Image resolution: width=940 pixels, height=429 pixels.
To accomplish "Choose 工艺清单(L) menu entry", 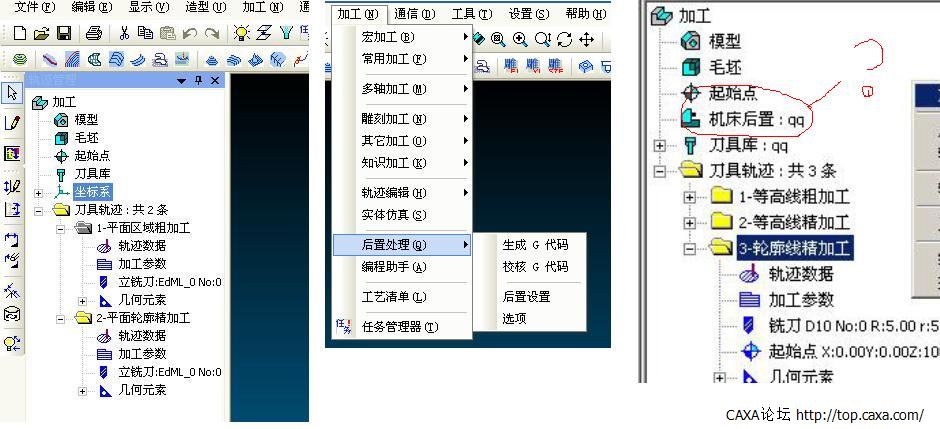I will click(x=402, y=297).
